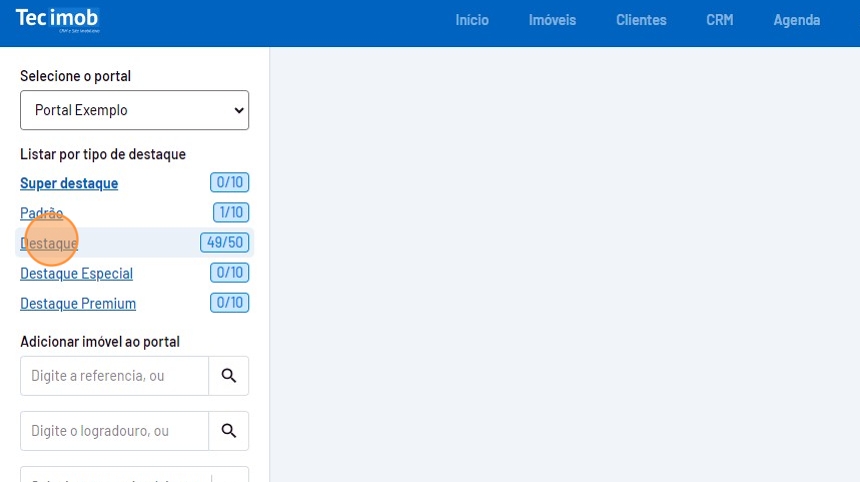
Task: Click the 49/50 counter badge
Action: coord(224,242)
